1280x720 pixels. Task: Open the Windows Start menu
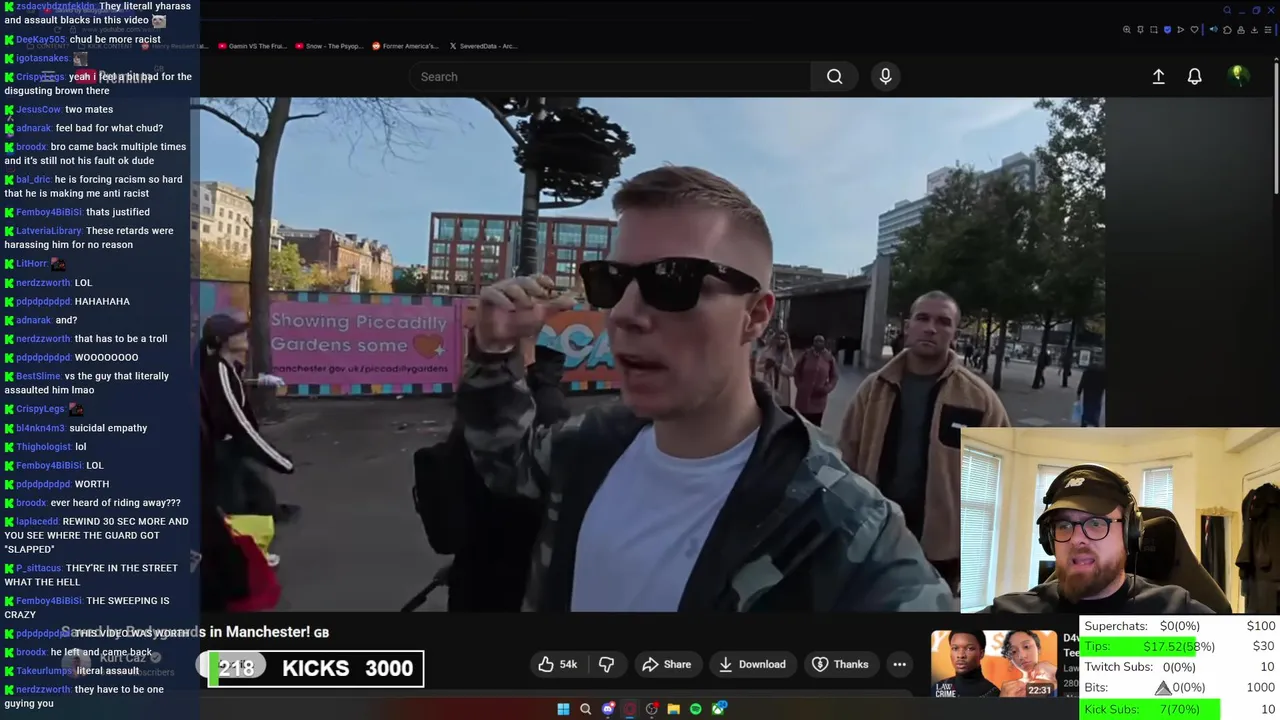tap(563, 709)
